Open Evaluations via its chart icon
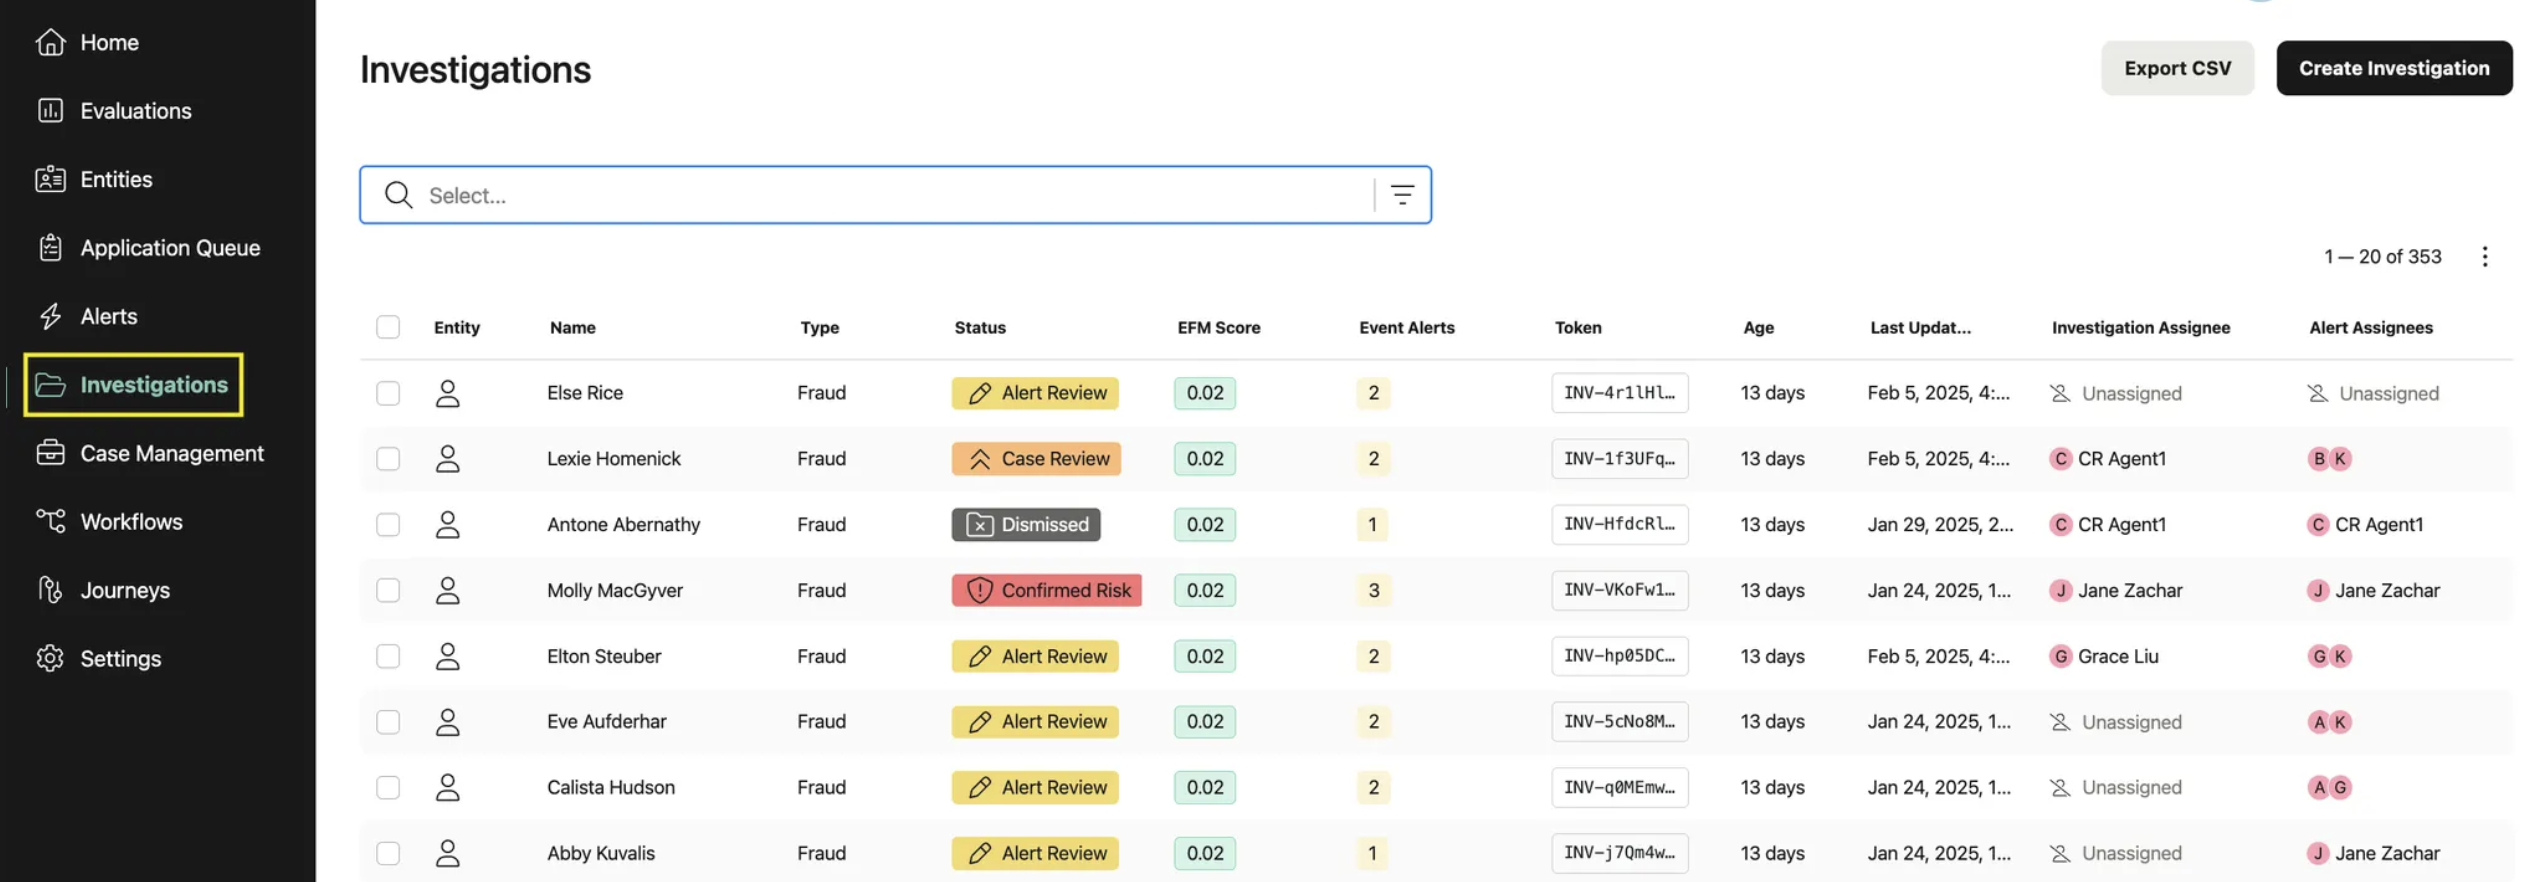 pos(50,111)
